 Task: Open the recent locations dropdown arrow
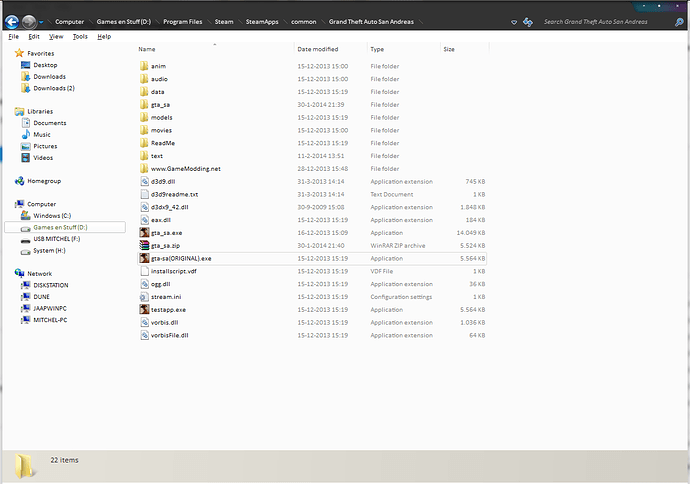point(43,21)
